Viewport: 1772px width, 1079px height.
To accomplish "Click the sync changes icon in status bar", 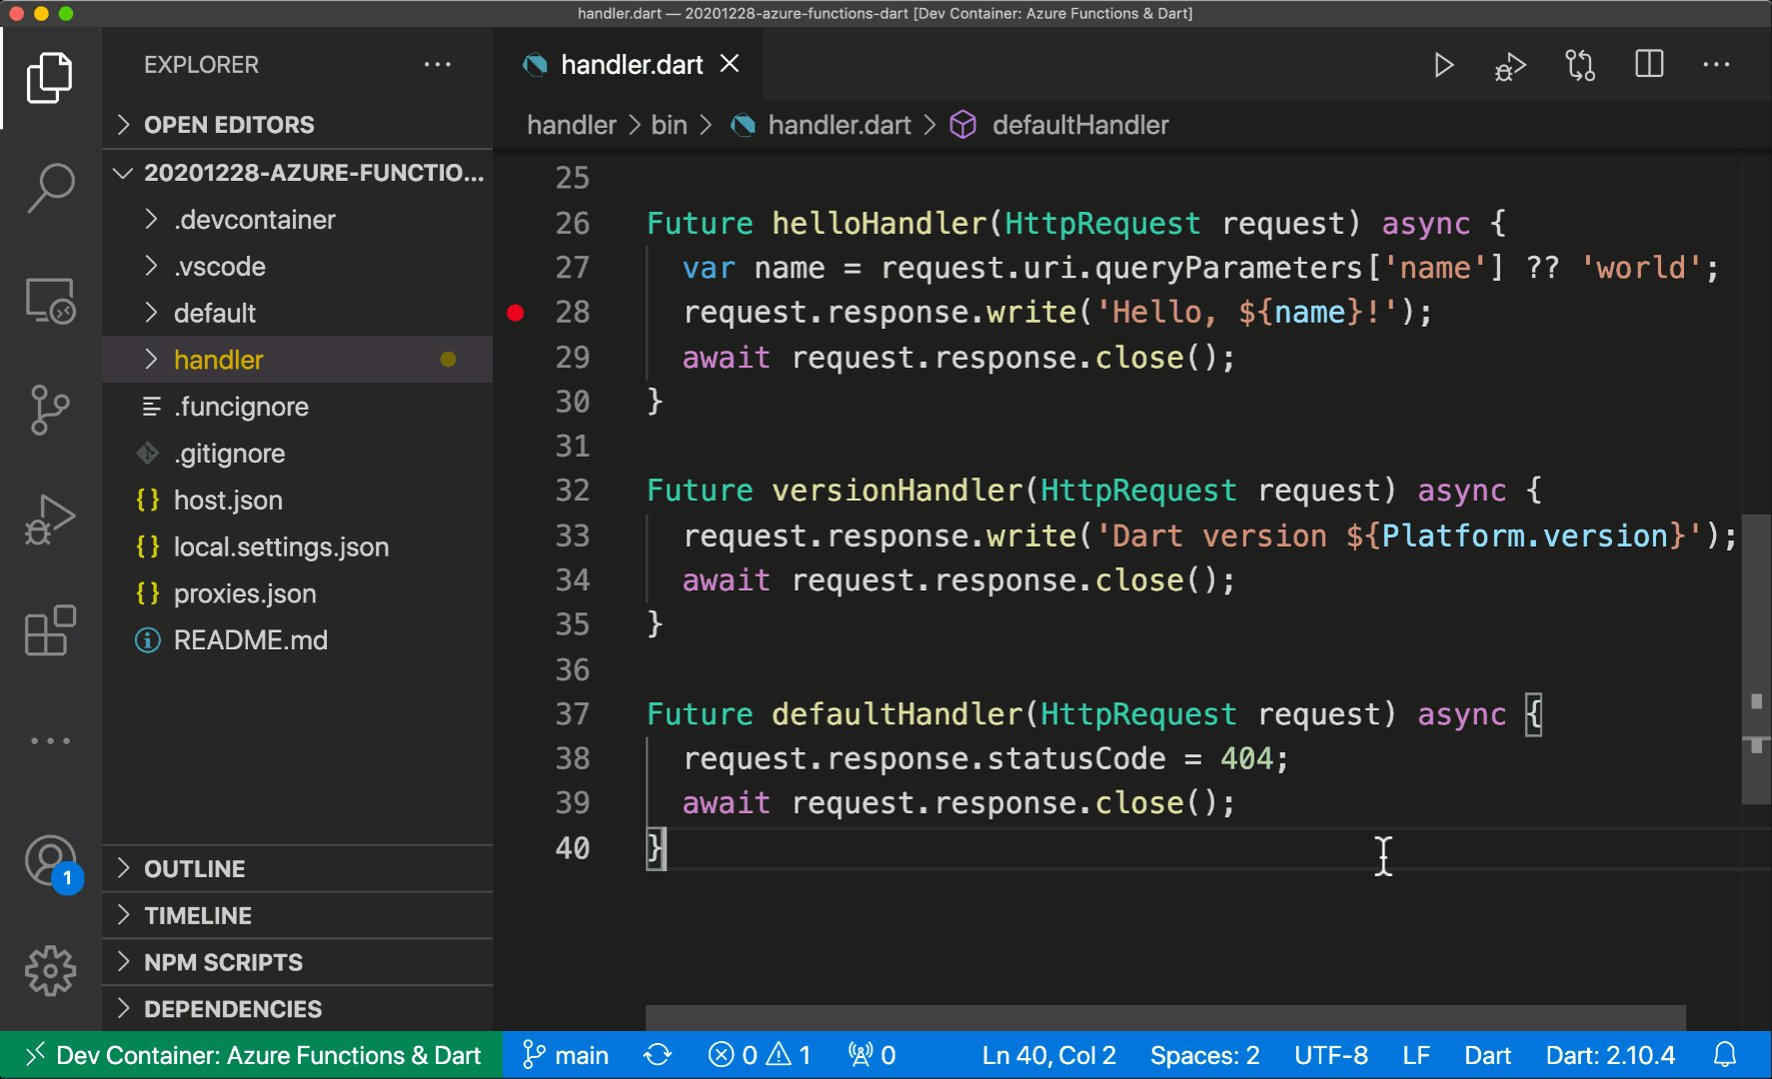I will point(658,1055).
